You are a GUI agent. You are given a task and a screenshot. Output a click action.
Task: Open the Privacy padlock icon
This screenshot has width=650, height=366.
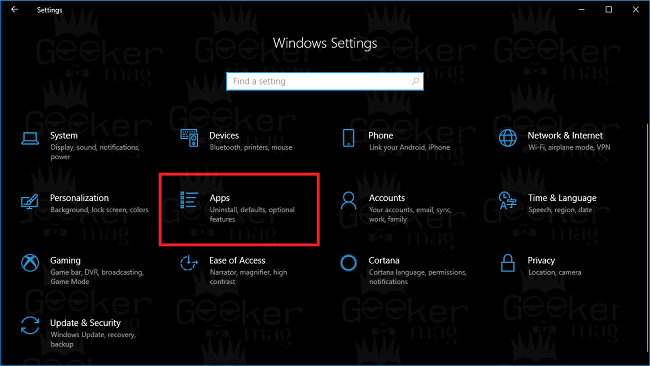(507, 263)
